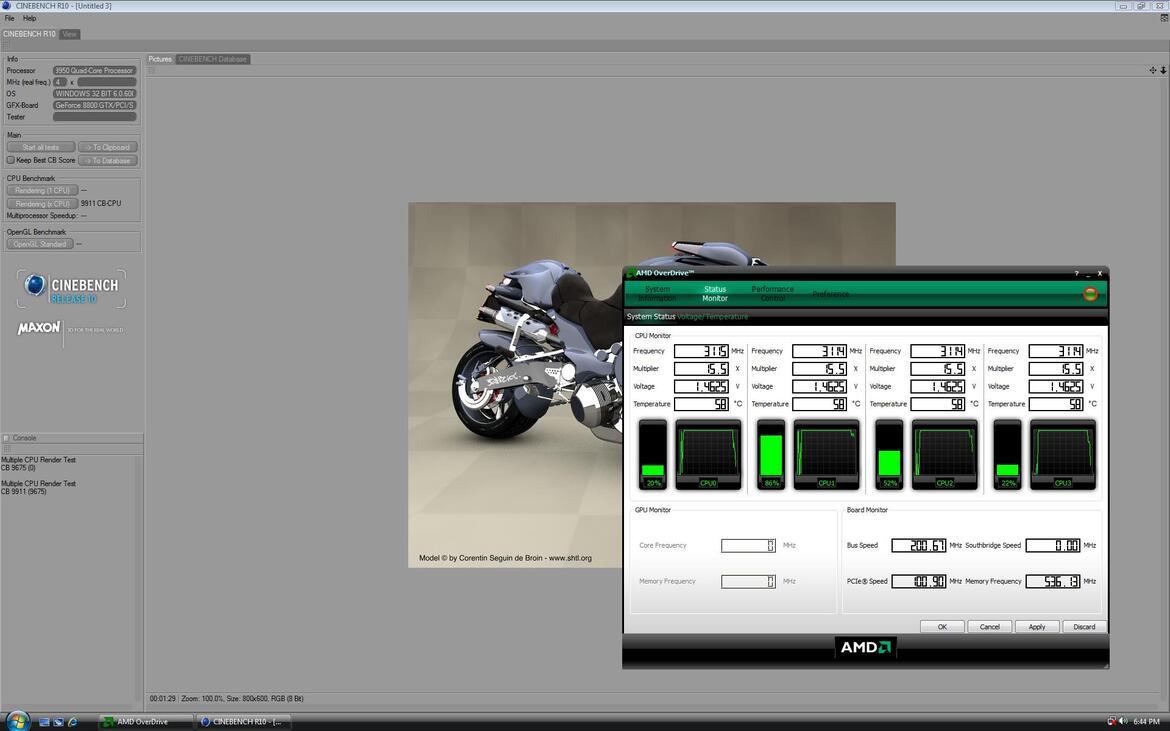Select the CINEBENCH R10 tab
This screenshot has width=1170, height=731.
coord(29,34)
